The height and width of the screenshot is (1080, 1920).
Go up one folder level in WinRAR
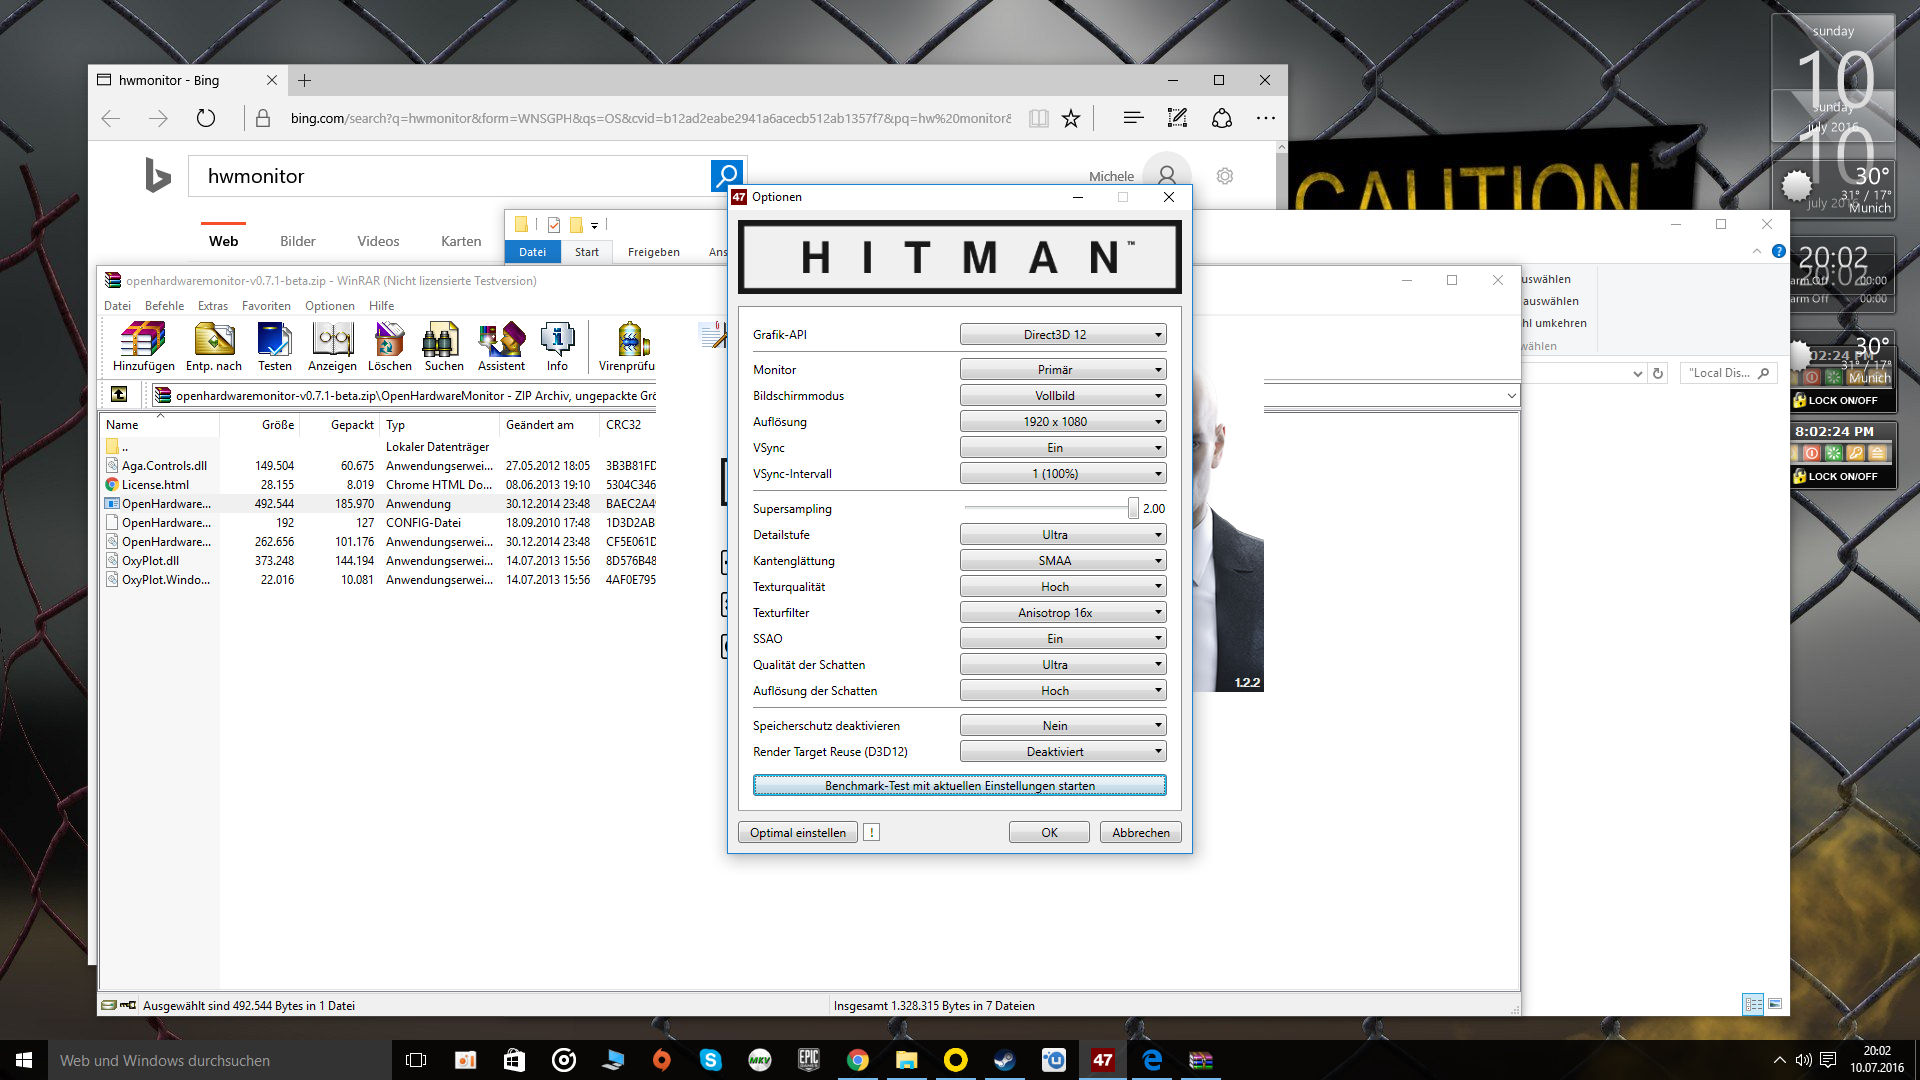point(119,394)
